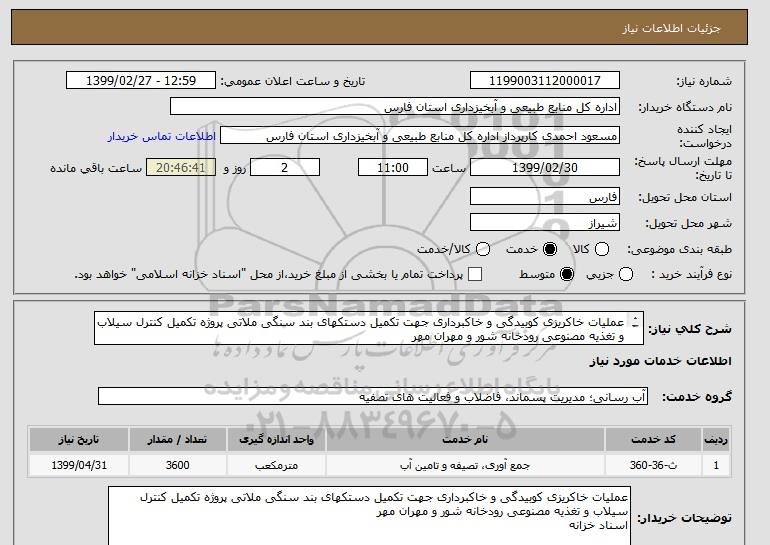770x545 pixels.
Task: Click the شهر محل تحویل field شیراز
Action: coord(545,222)
